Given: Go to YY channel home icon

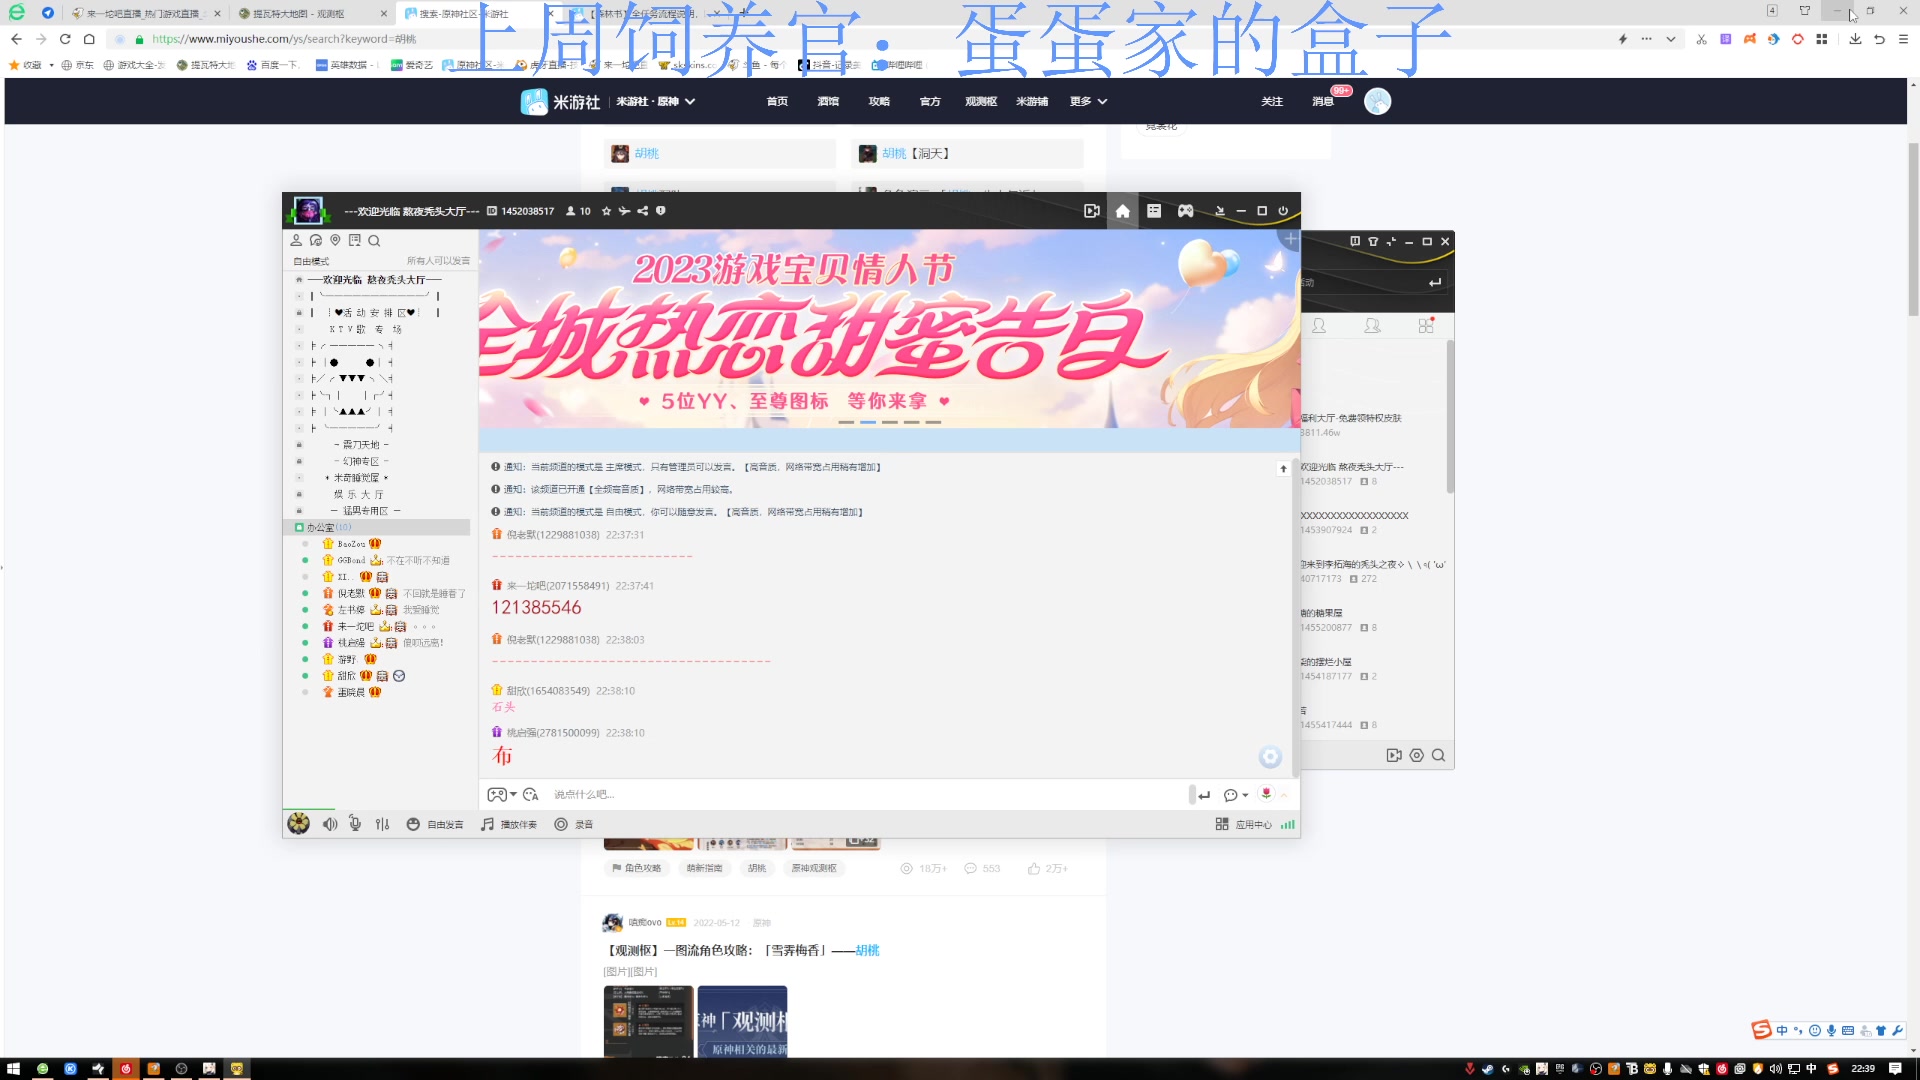Looking at the screenshot, I should pyautogui.click(x=1122, y=211).
